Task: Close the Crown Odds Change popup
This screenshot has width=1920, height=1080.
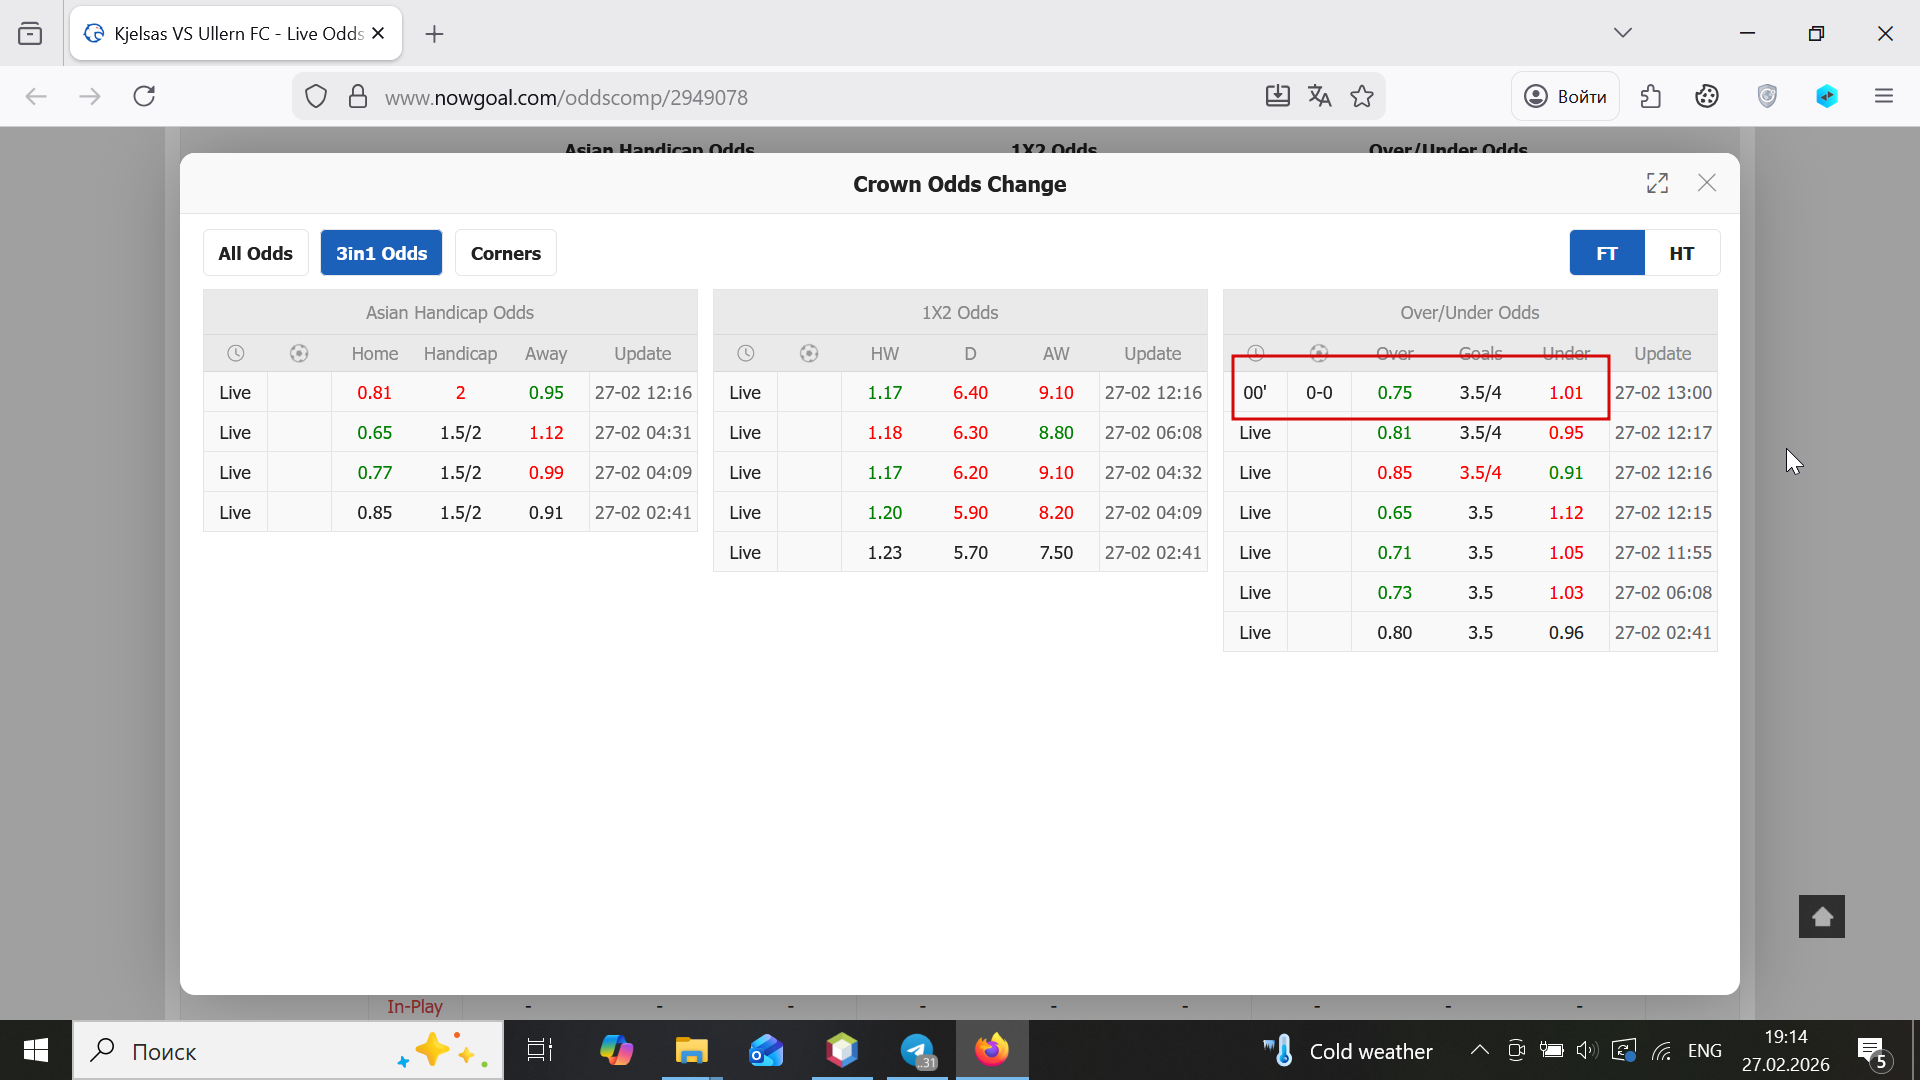Action: (1707, 183)
